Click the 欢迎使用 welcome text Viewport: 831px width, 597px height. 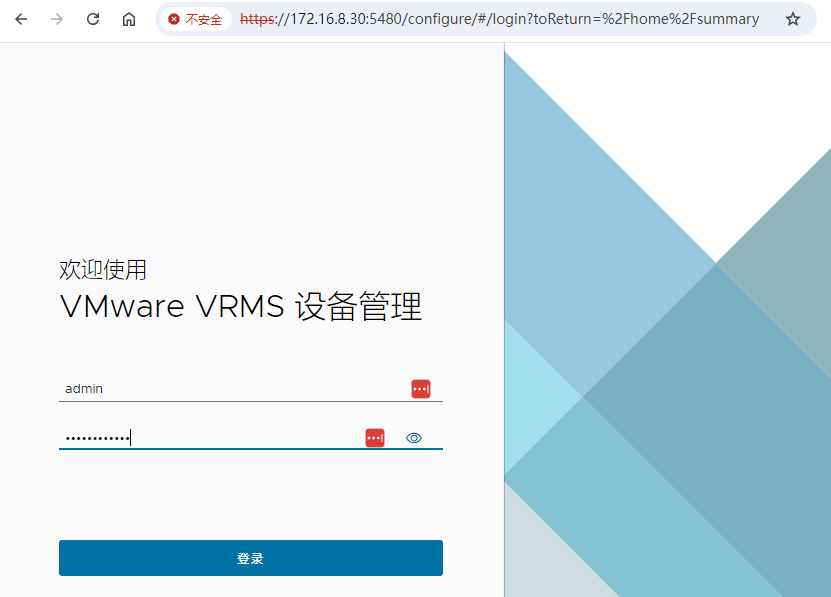point(103,269)
